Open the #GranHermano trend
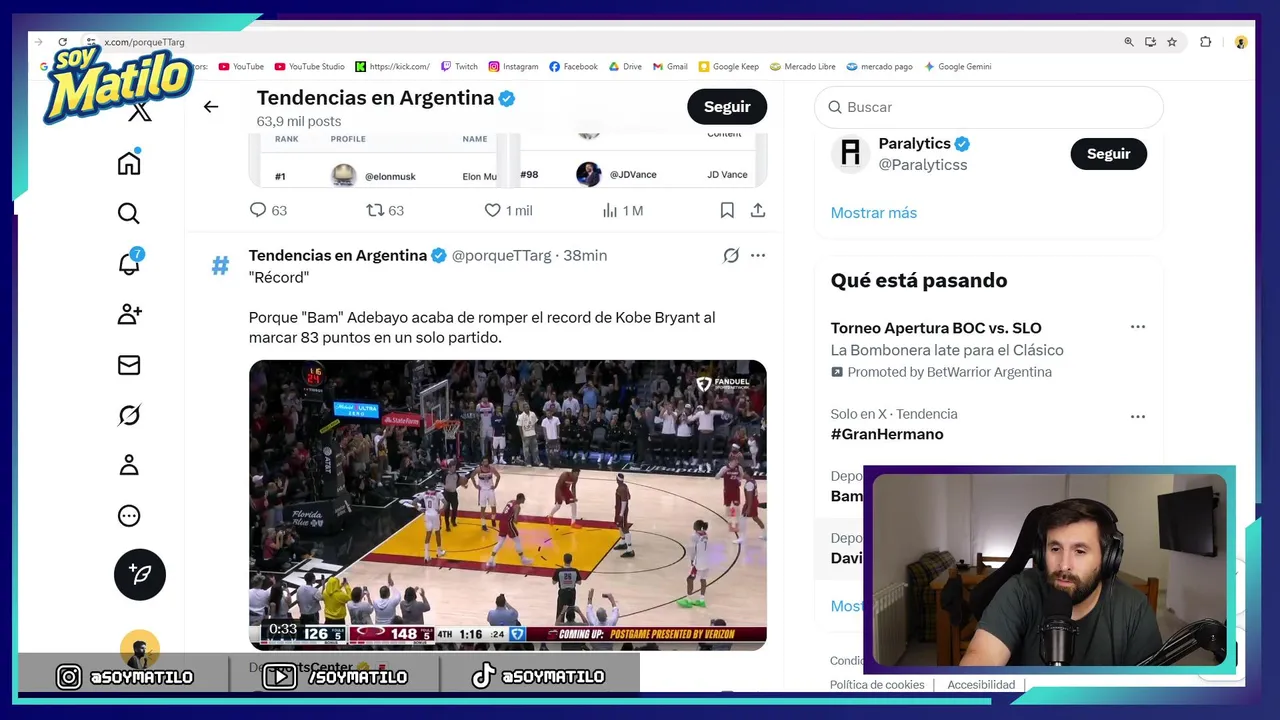The height and width of the screenshot is (720, 1280). (887, 434)
